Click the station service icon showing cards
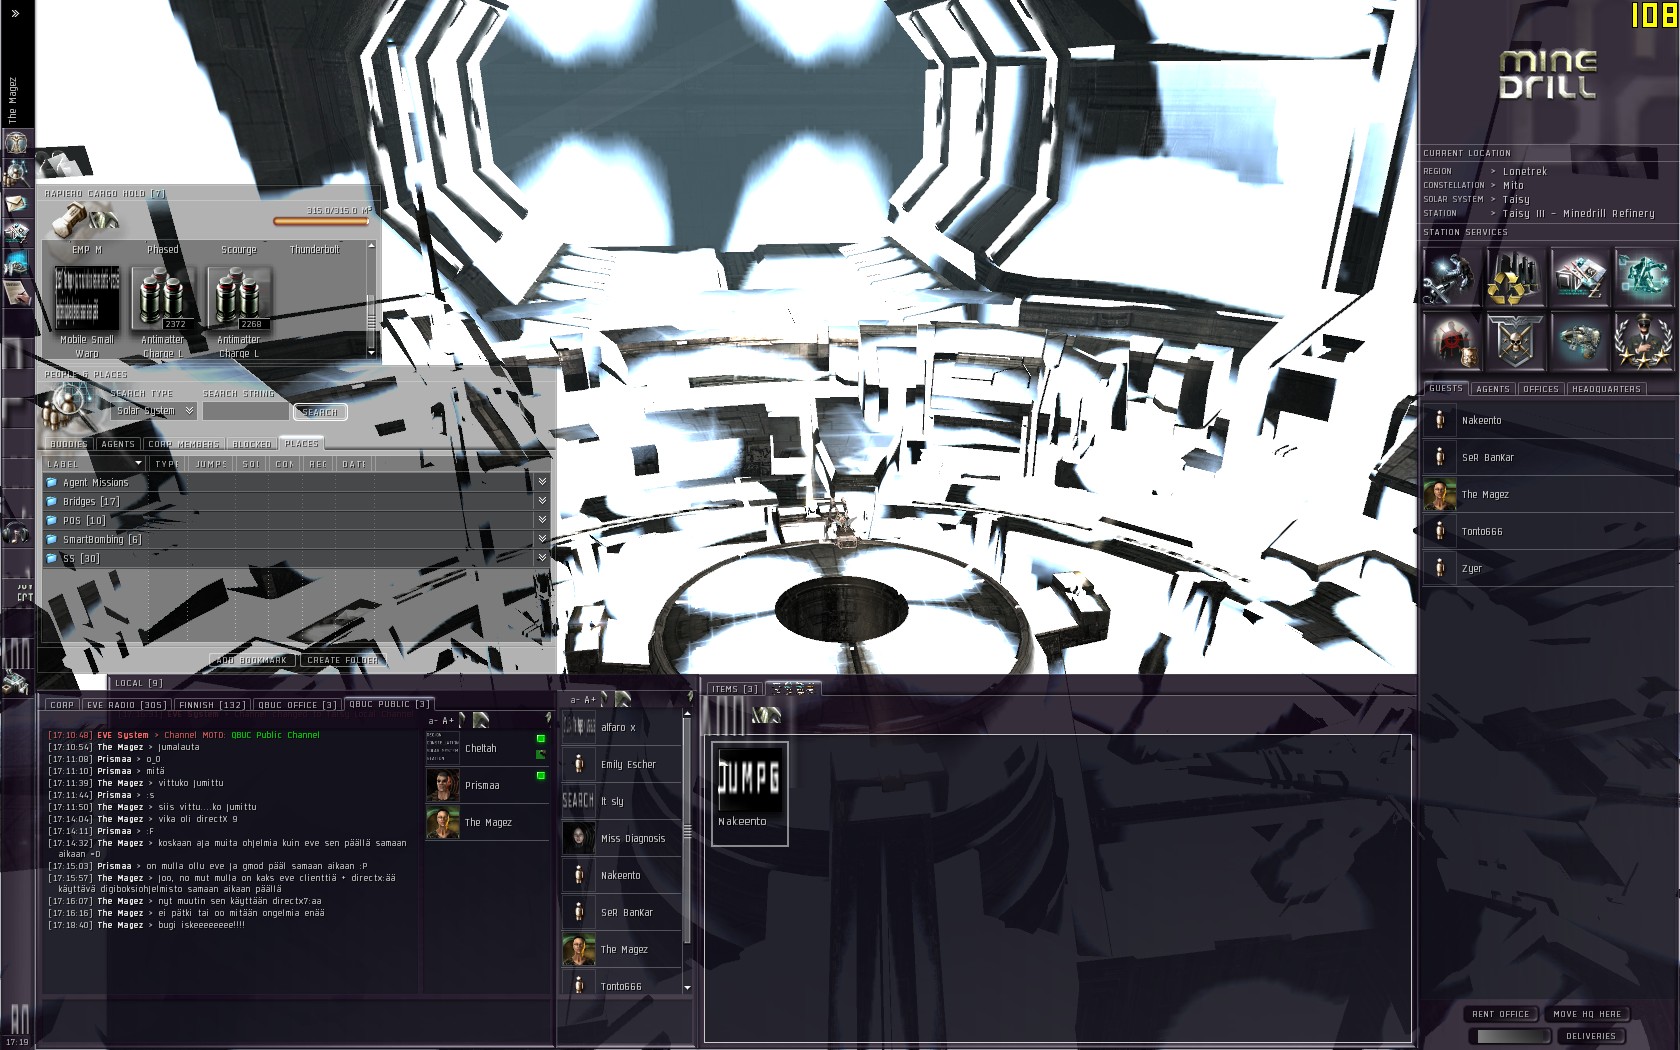Image resolution: width=1680 pixels, height=1050 pixels. (1579, 276)
